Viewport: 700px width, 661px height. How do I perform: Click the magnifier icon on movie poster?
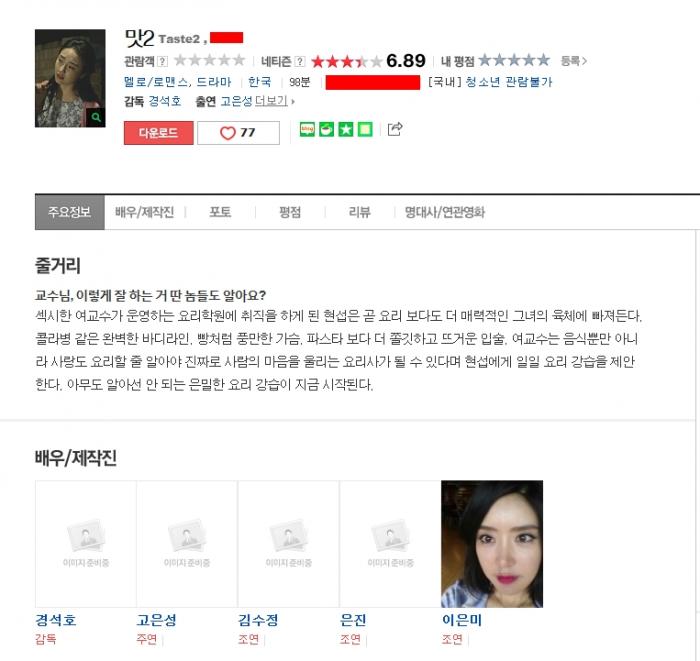click(x=96, y=117)
